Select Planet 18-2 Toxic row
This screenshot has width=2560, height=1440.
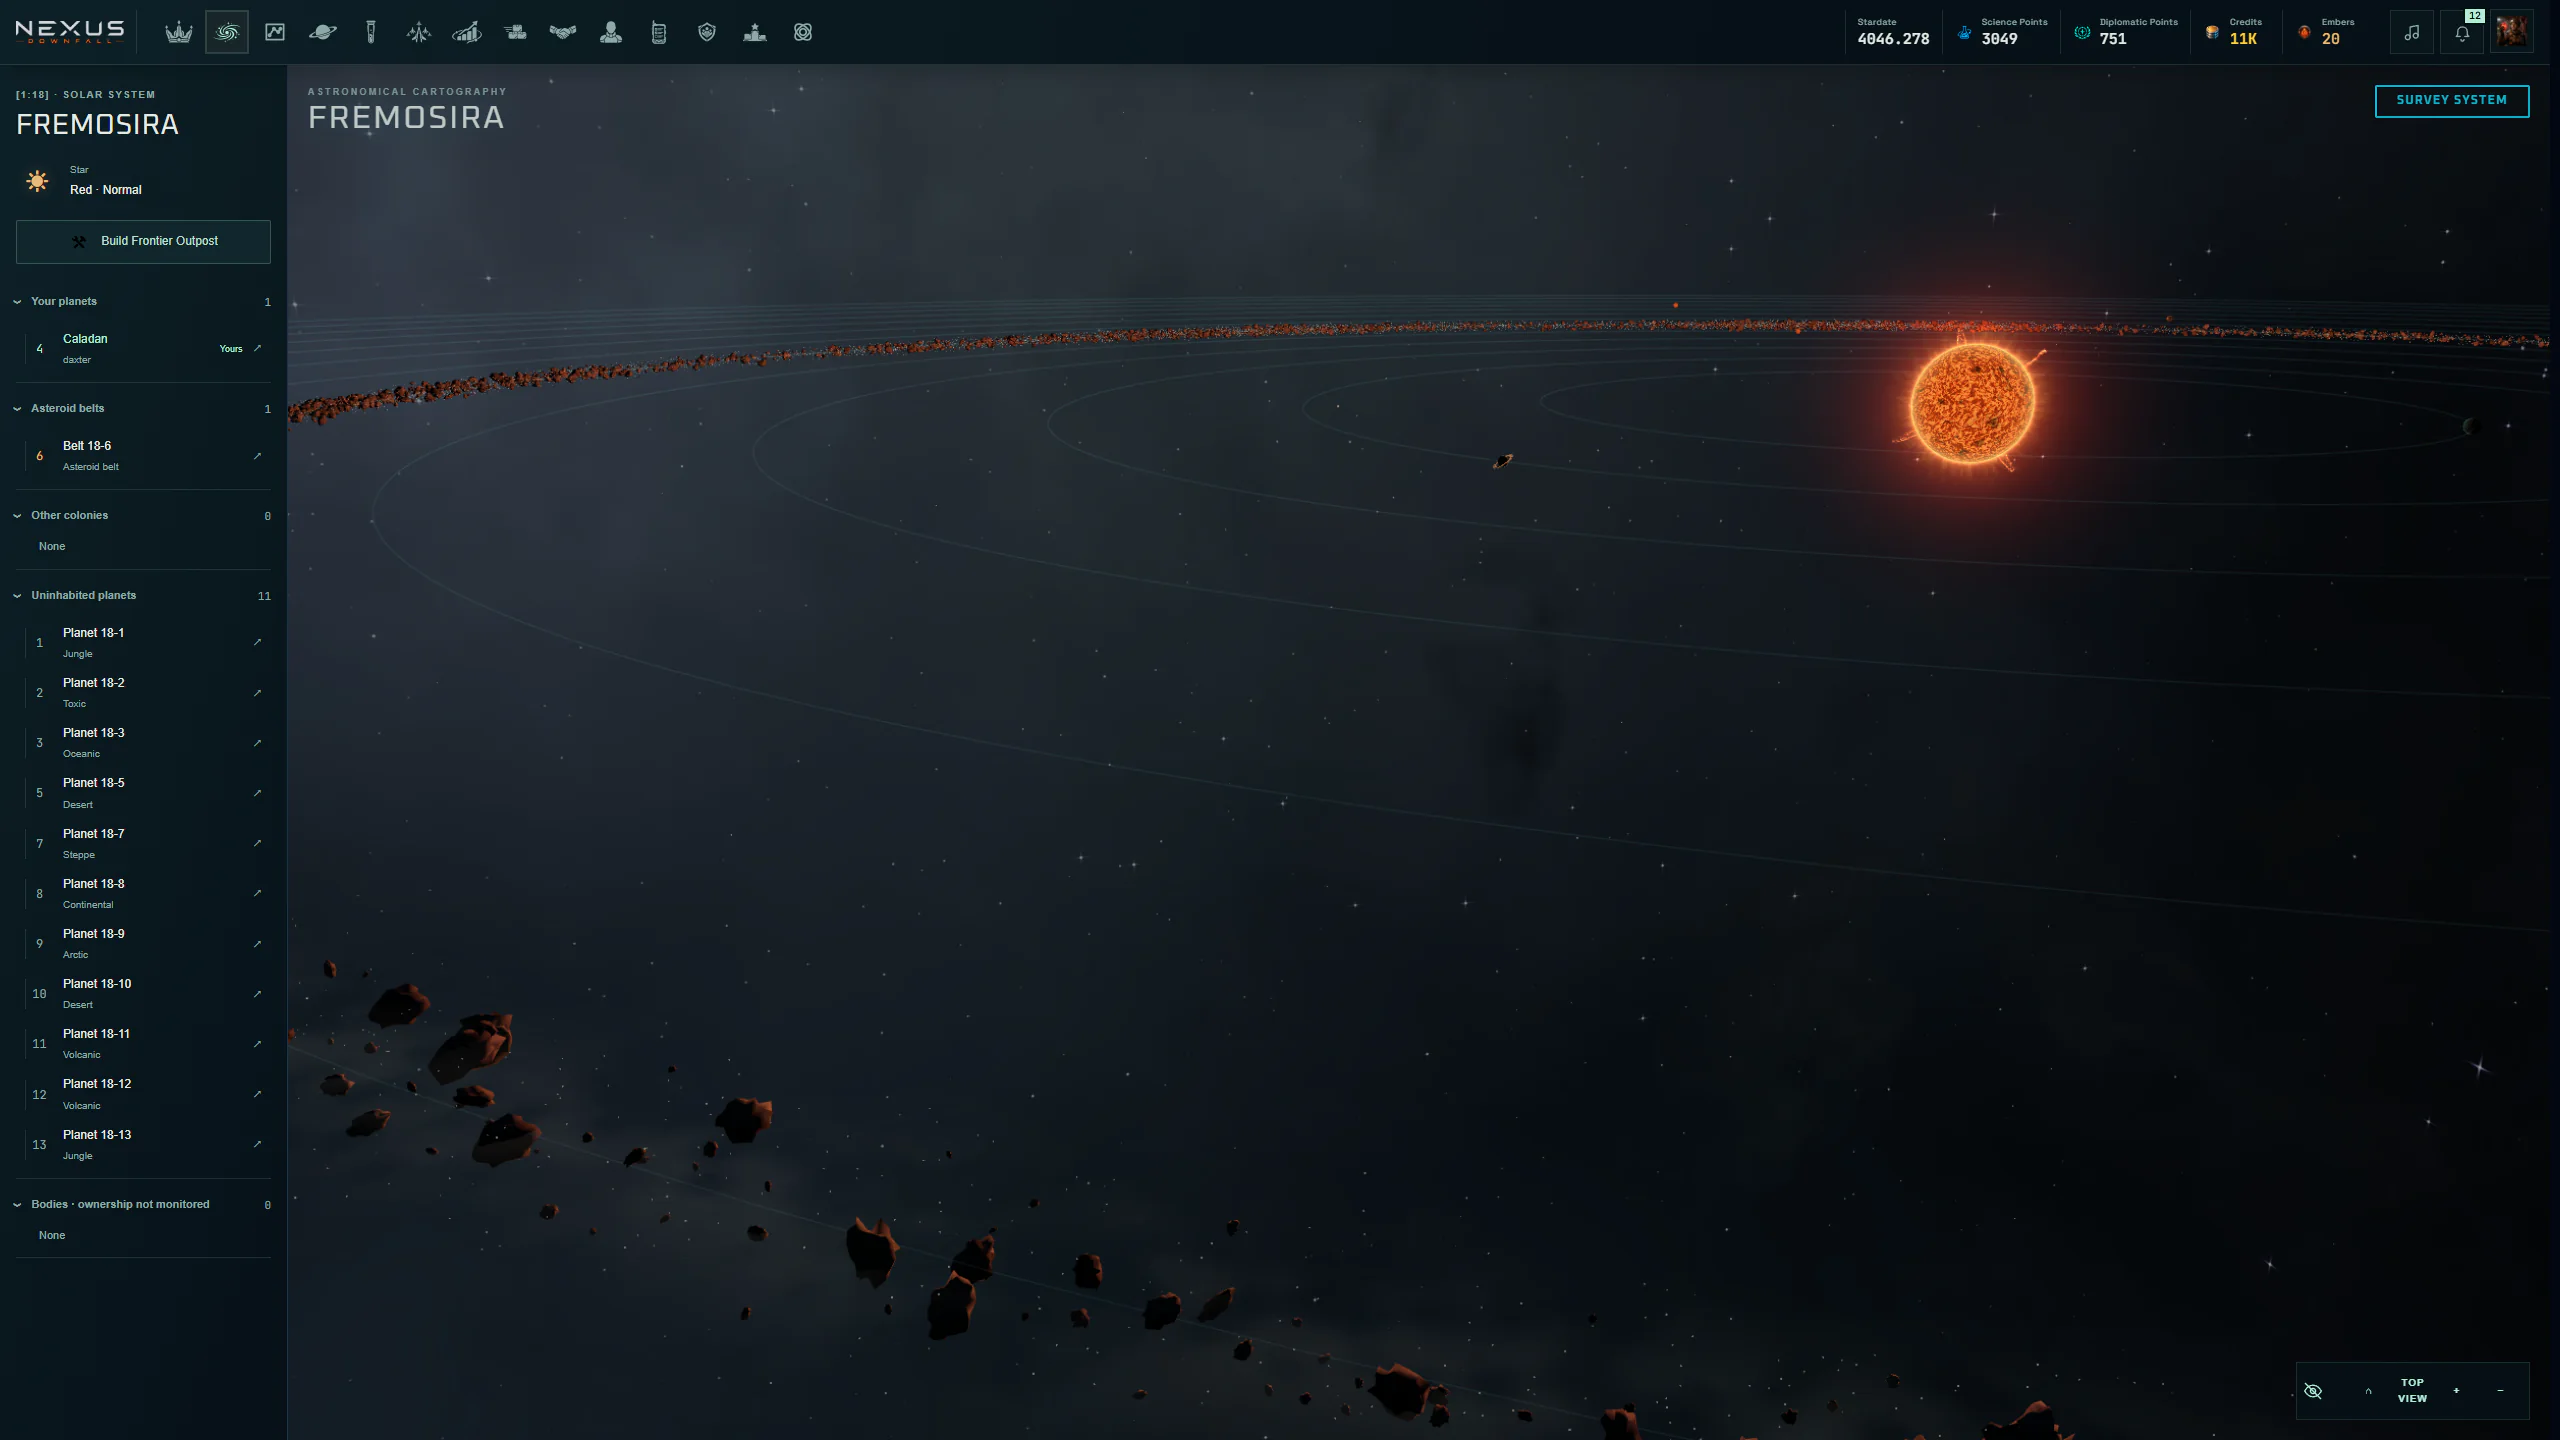pyautogui.click(x=143, y=693)
